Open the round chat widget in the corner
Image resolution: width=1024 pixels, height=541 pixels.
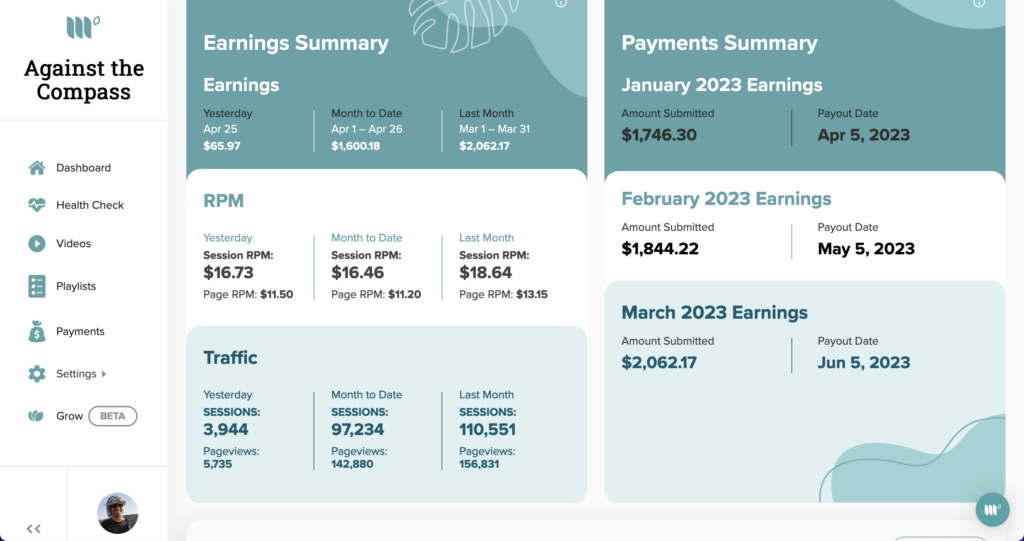pyautogui.click(x=992, y=509)
